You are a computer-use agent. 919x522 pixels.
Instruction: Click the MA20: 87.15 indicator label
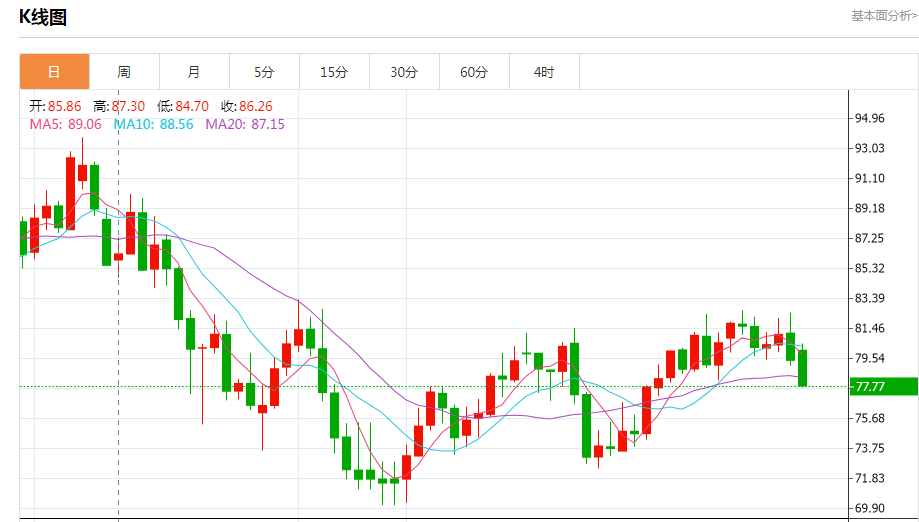coord(245,124)
